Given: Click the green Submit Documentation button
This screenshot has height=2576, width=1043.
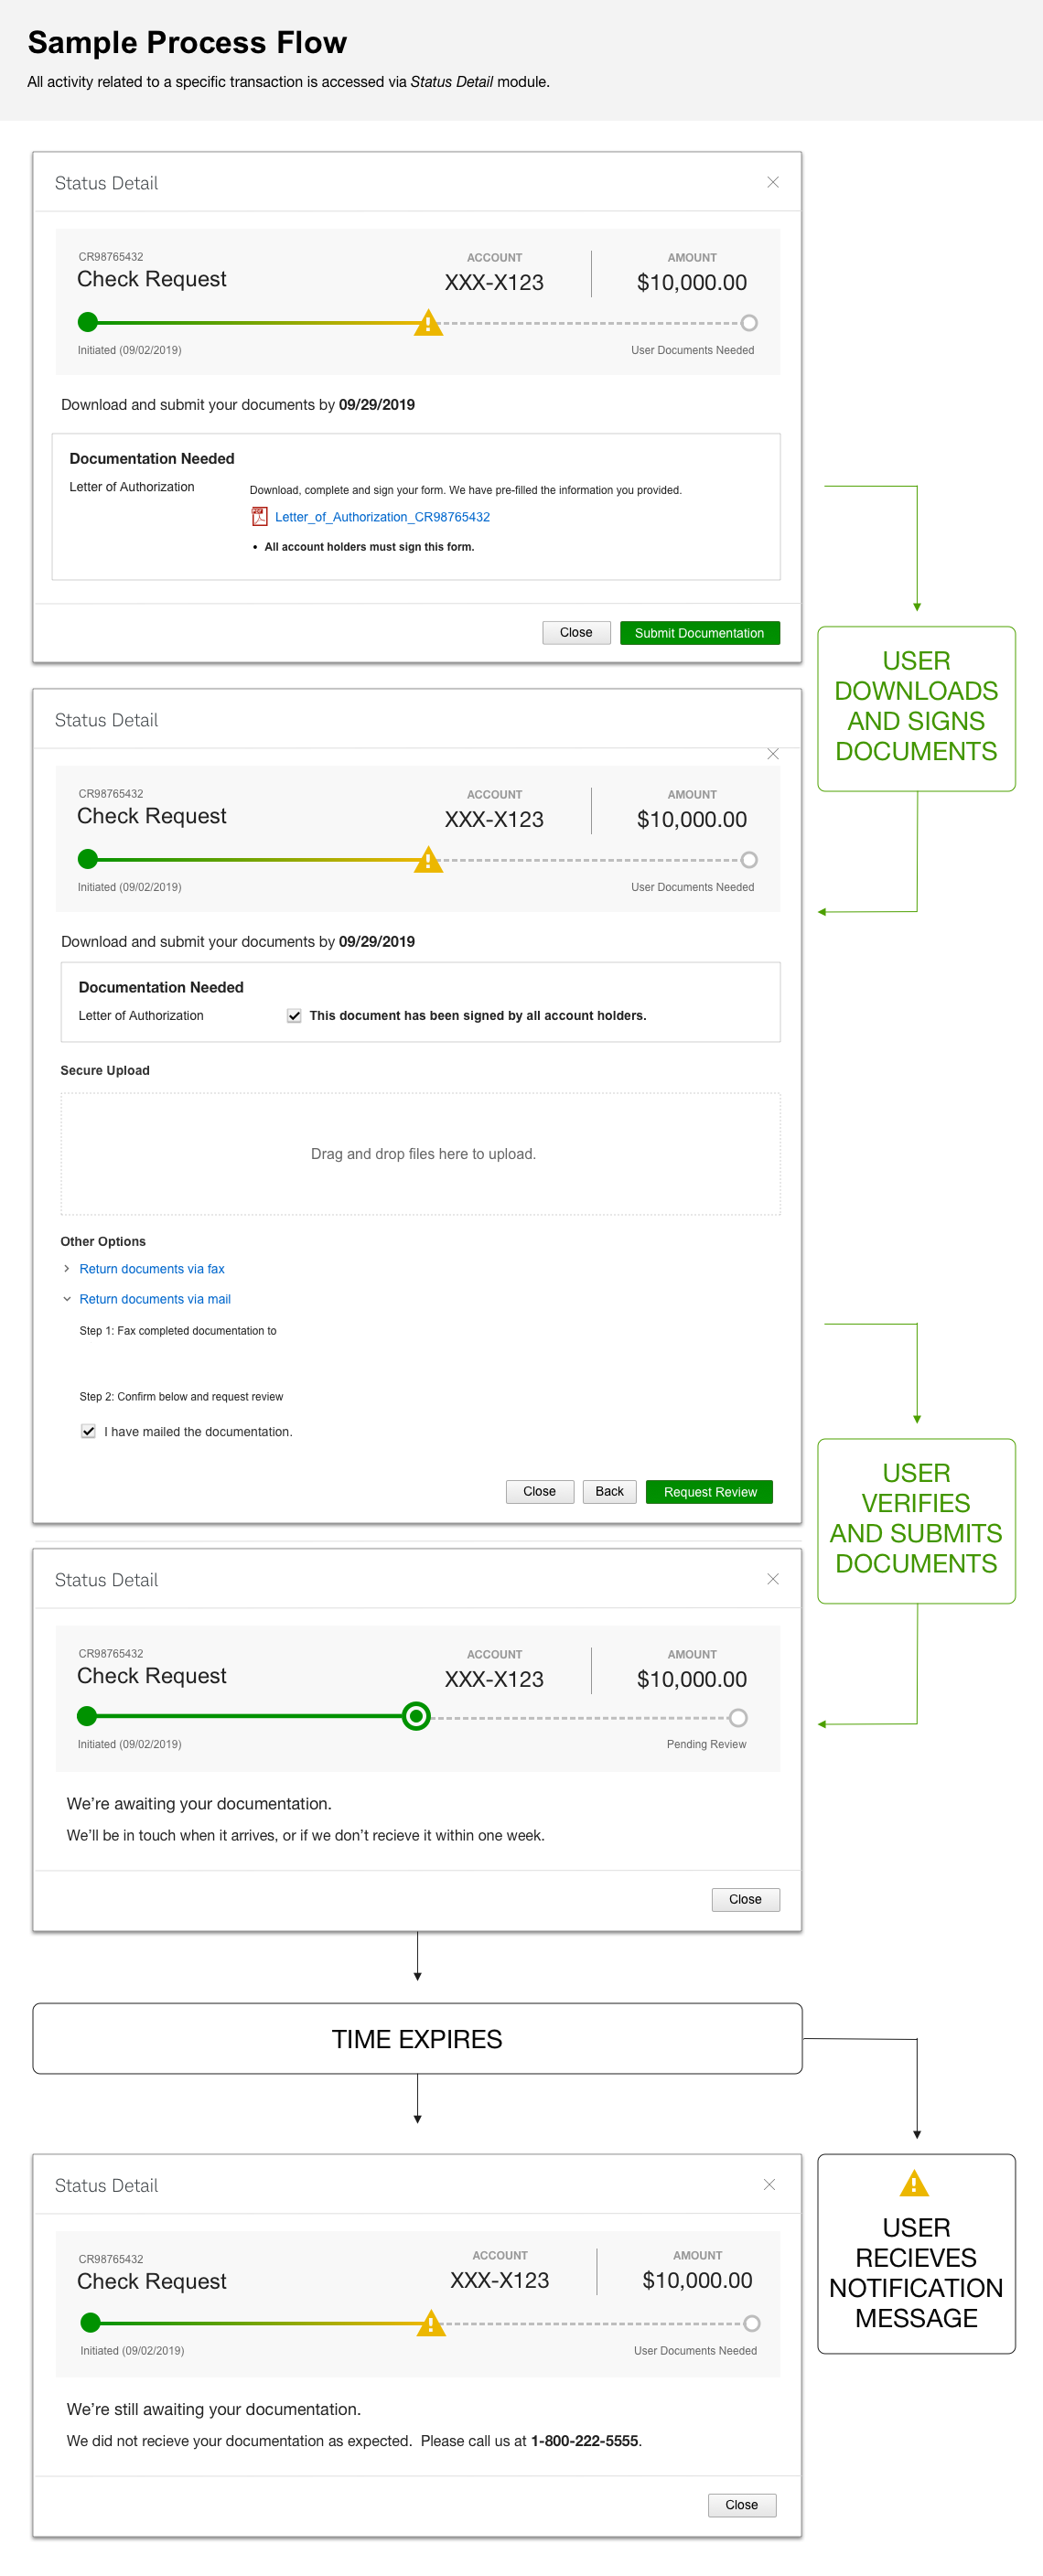Looking at the screenshot, I should (700, 633).
